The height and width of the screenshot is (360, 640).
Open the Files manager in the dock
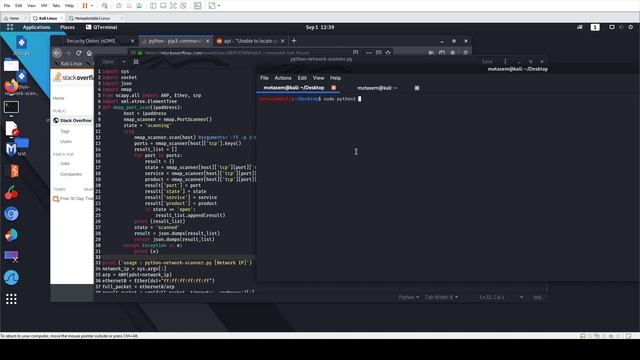[11, 64]
